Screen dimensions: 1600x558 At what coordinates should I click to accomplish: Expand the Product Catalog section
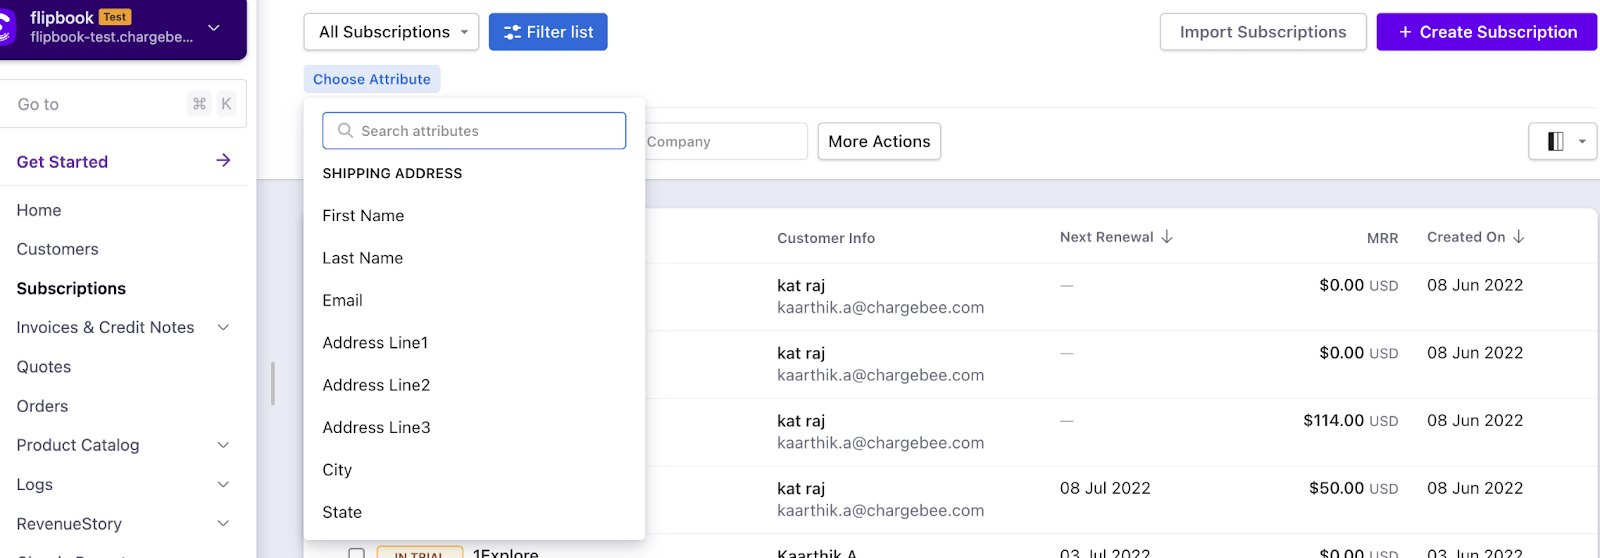click(x=223, y=445)
